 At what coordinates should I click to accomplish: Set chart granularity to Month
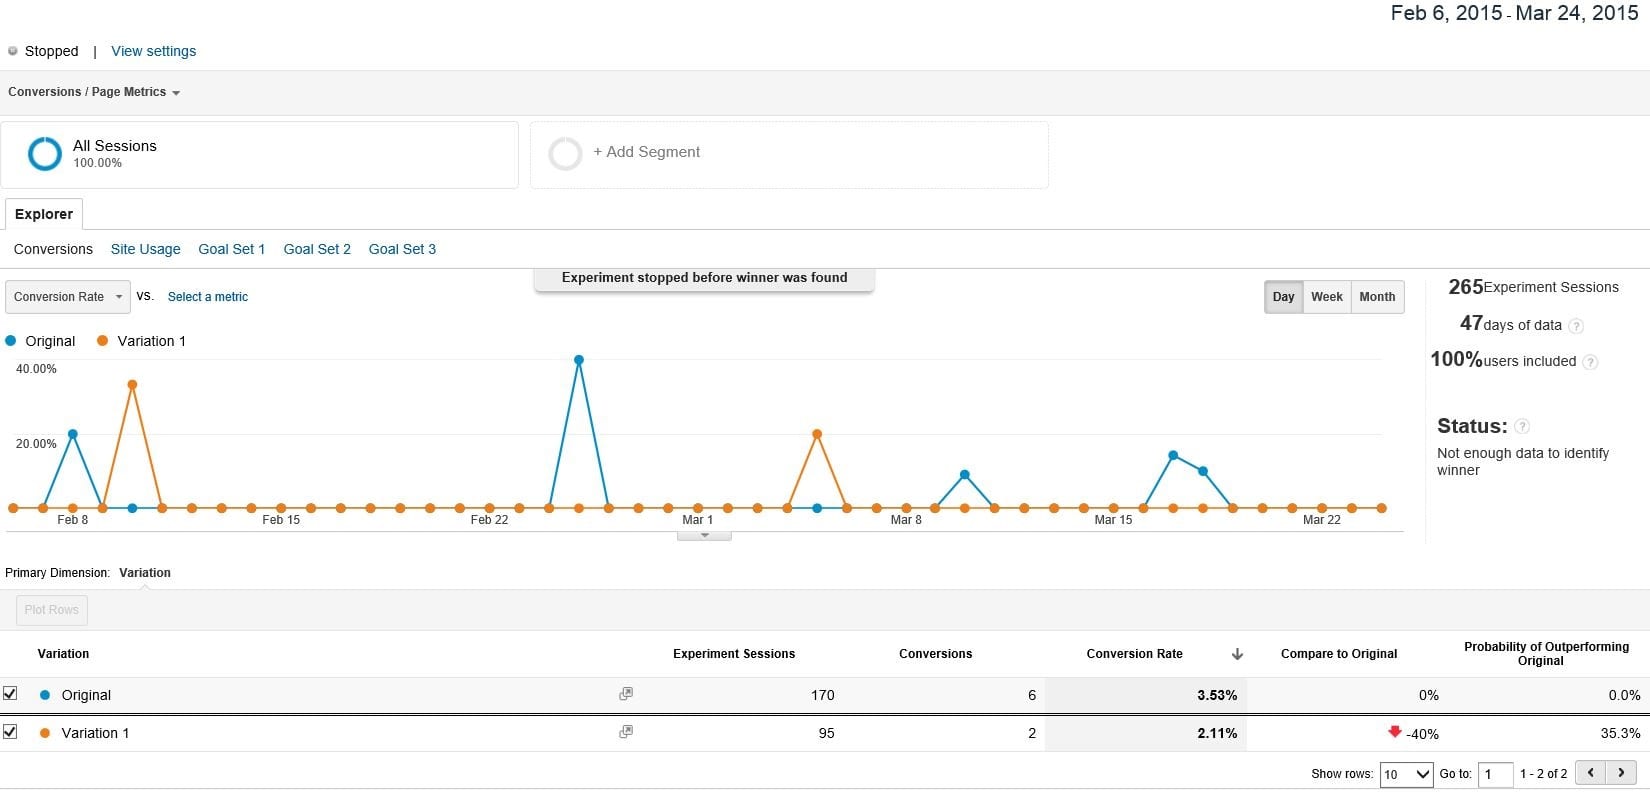[1377, 297]
